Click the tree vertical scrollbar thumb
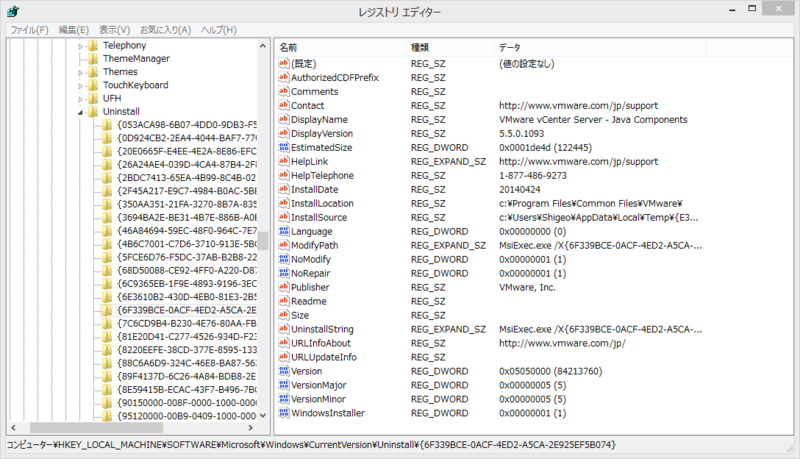800x459 pixels. point(263,241)
